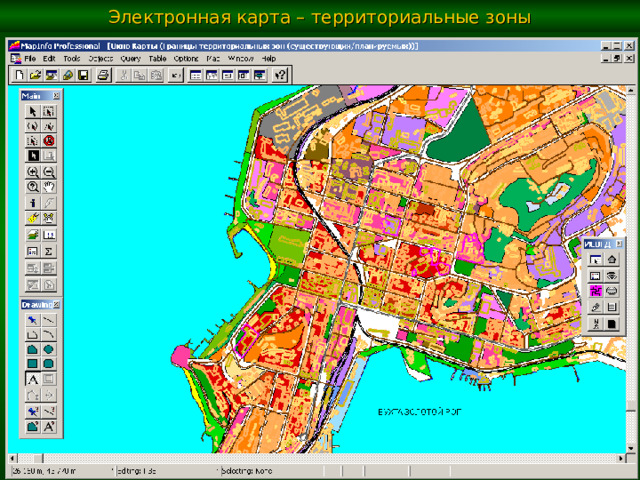This screenshot has width=640, height=480.
Task: Choose the Boundary Select tool
Action: [x=33, y=141]
